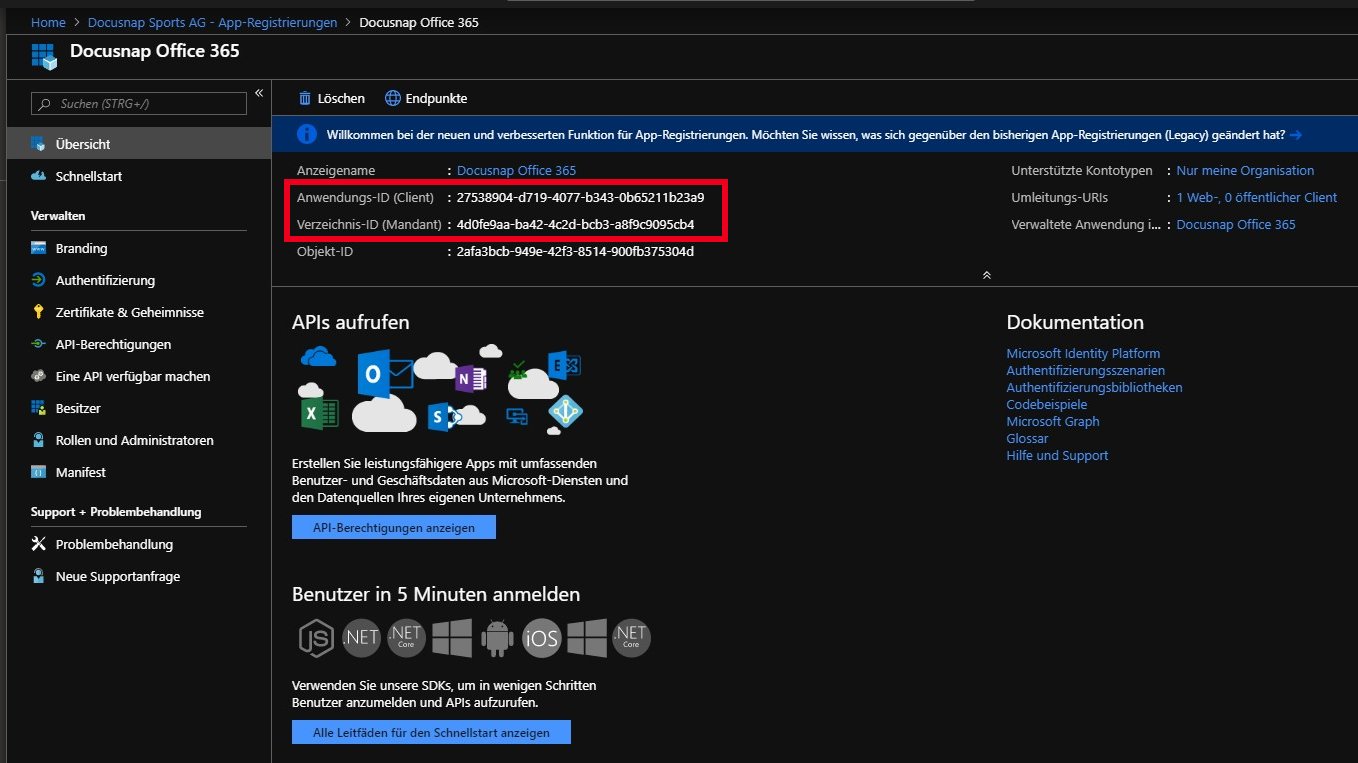The width and height of the screenshot is (1358, 763).
Task: Click the Schnellstart cloud icon
Action: click(x=39, y=176)
